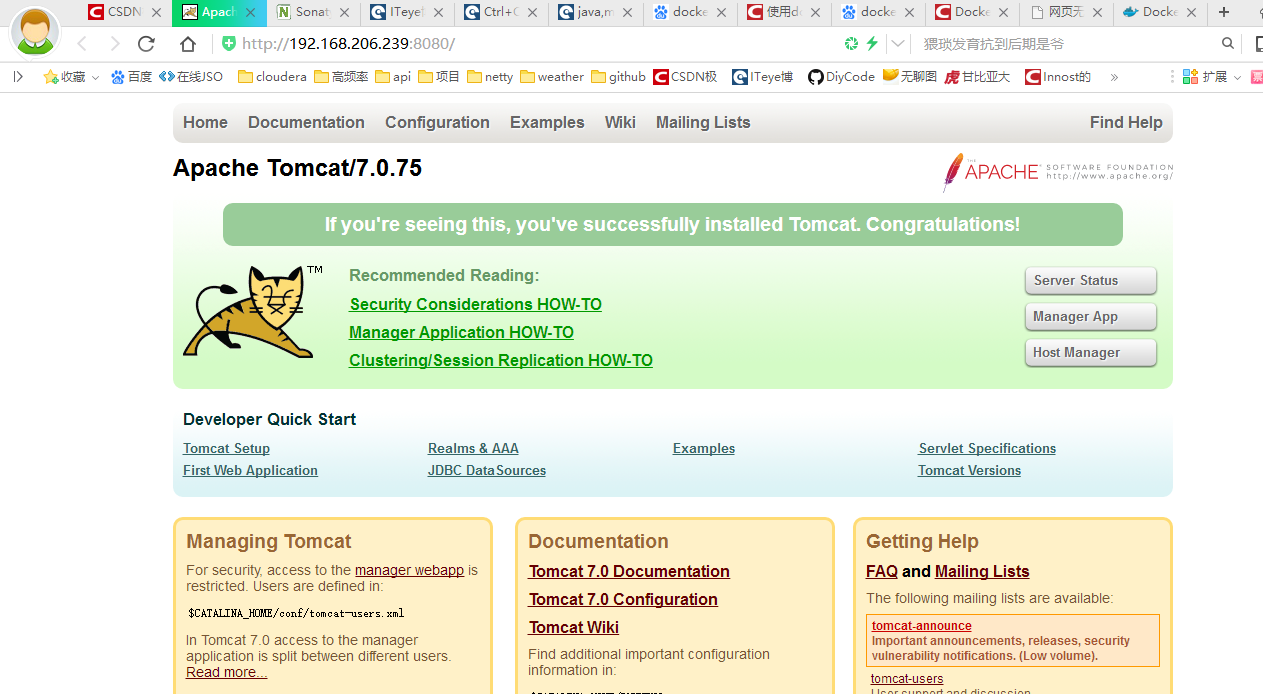
Task: Close the 网页无 tab
Action: (x=1097, y=13)
